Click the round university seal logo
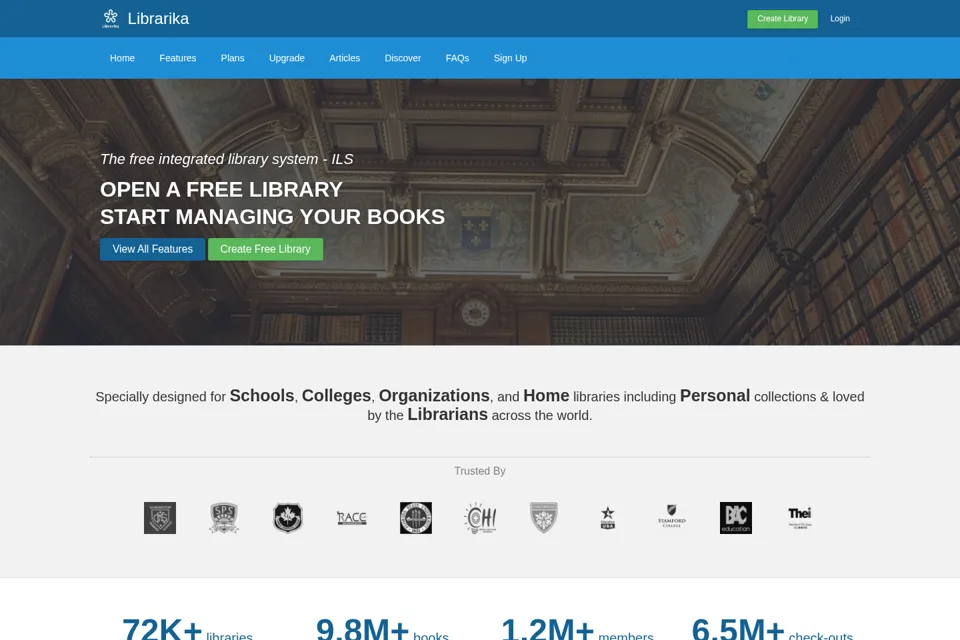This screenshot has height=640, width=960. 416,518
